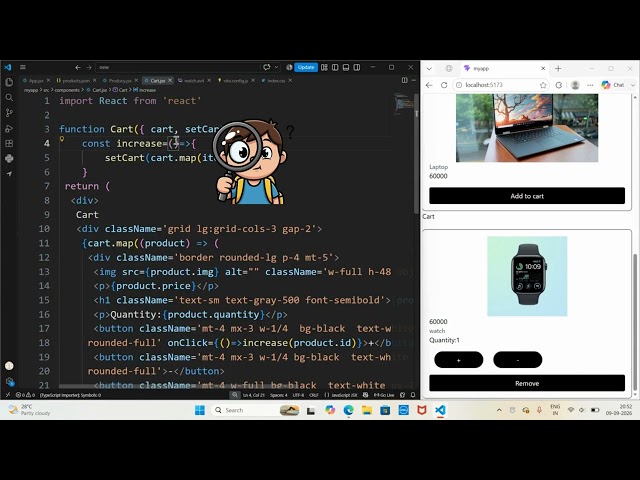640x480 pixels.
Task: Expand the Copilot chat dropdown in the title bar
Action: [x=276, y=67]
